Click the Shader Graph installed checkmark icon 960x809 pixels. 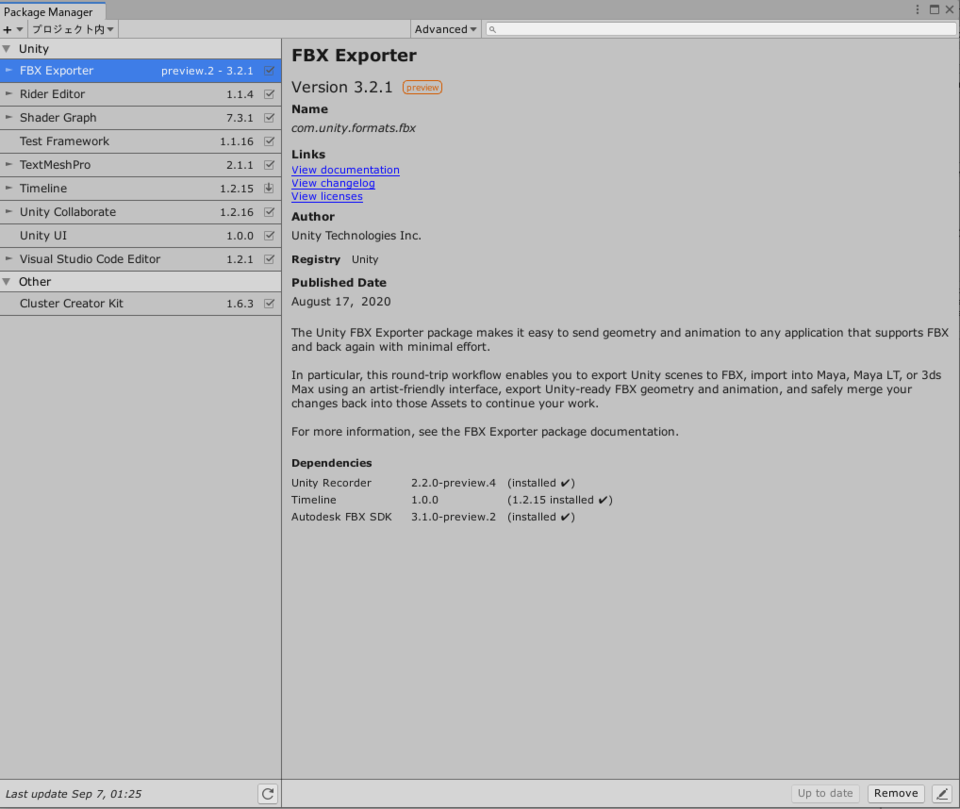[x=269, y=118]
